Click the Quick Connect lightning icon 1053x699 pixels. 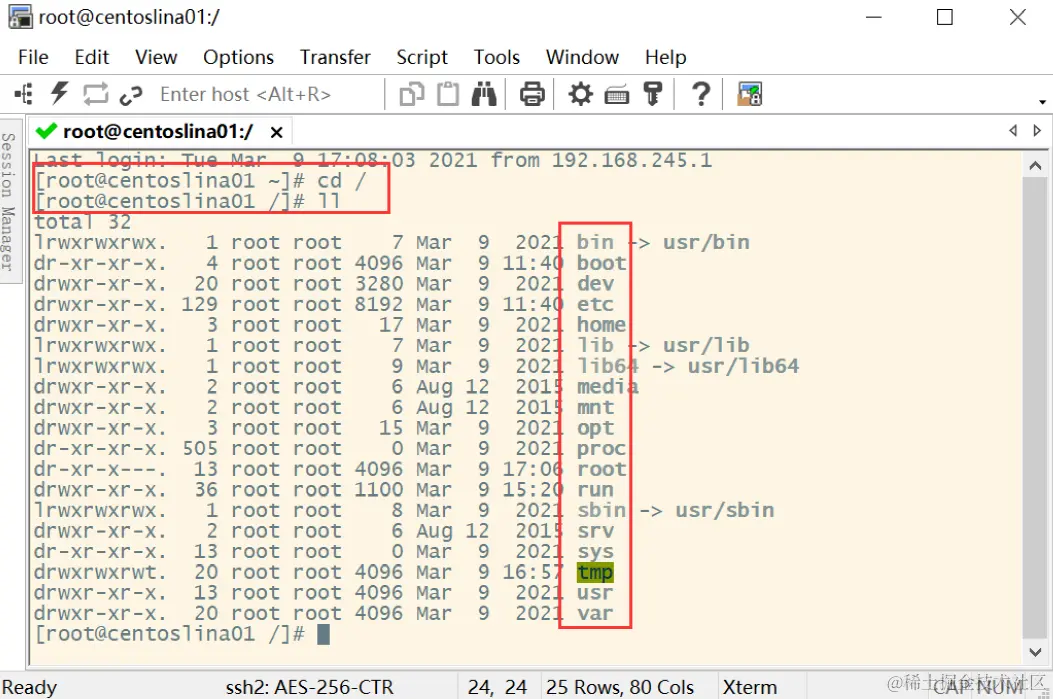point(60,93)
